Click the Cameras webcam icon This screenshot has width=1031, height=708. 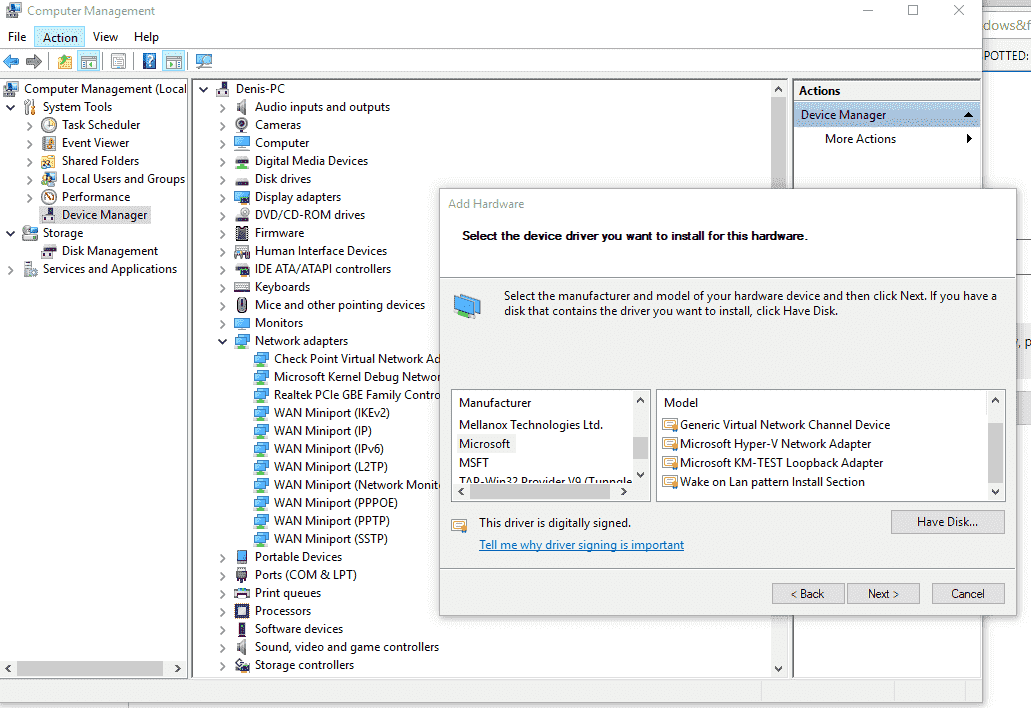[242, 125]
